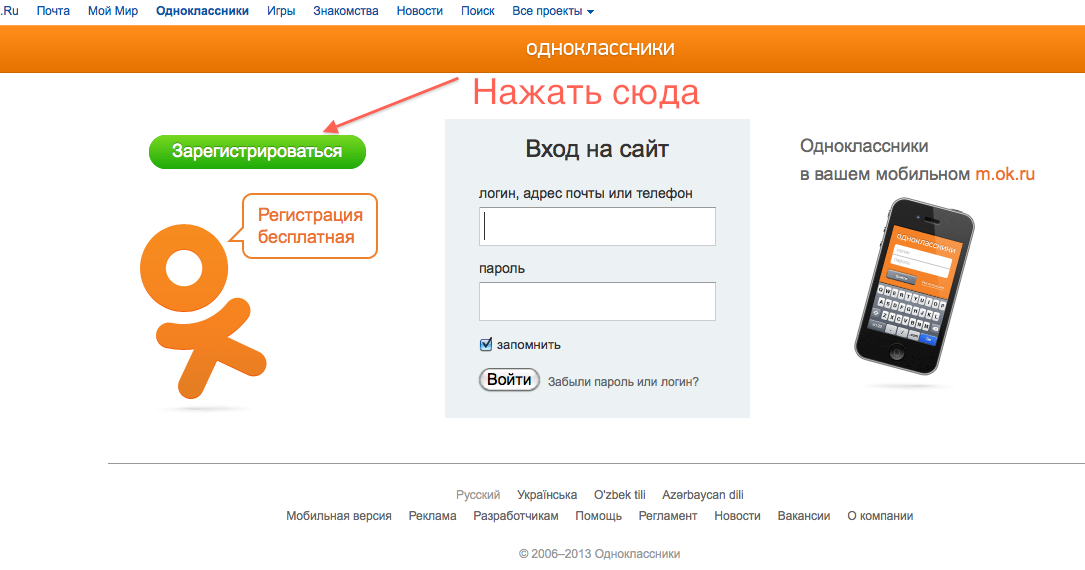Click the green Зарегистрироваться button

pyautogui.click(x=257, y=151)
